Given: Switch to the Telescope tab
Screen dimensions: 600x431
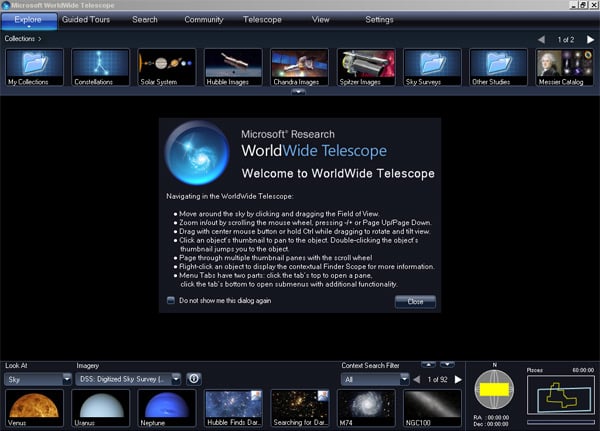Looking at the screenshot, I should pos(262,20).
